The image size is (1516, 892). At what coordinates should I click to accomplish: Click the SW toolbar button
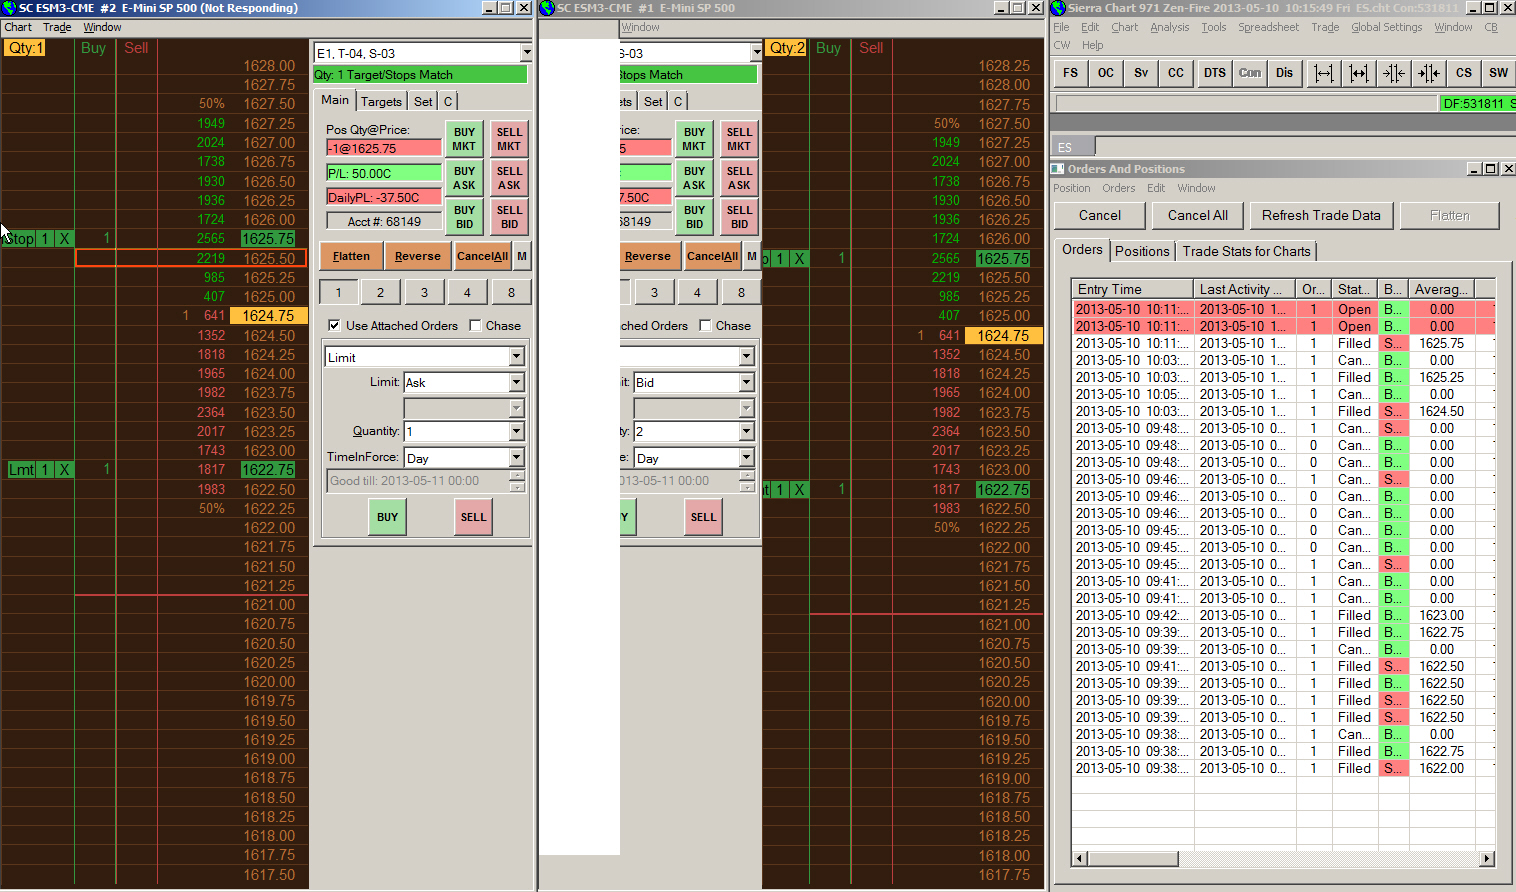(1499, 73)
